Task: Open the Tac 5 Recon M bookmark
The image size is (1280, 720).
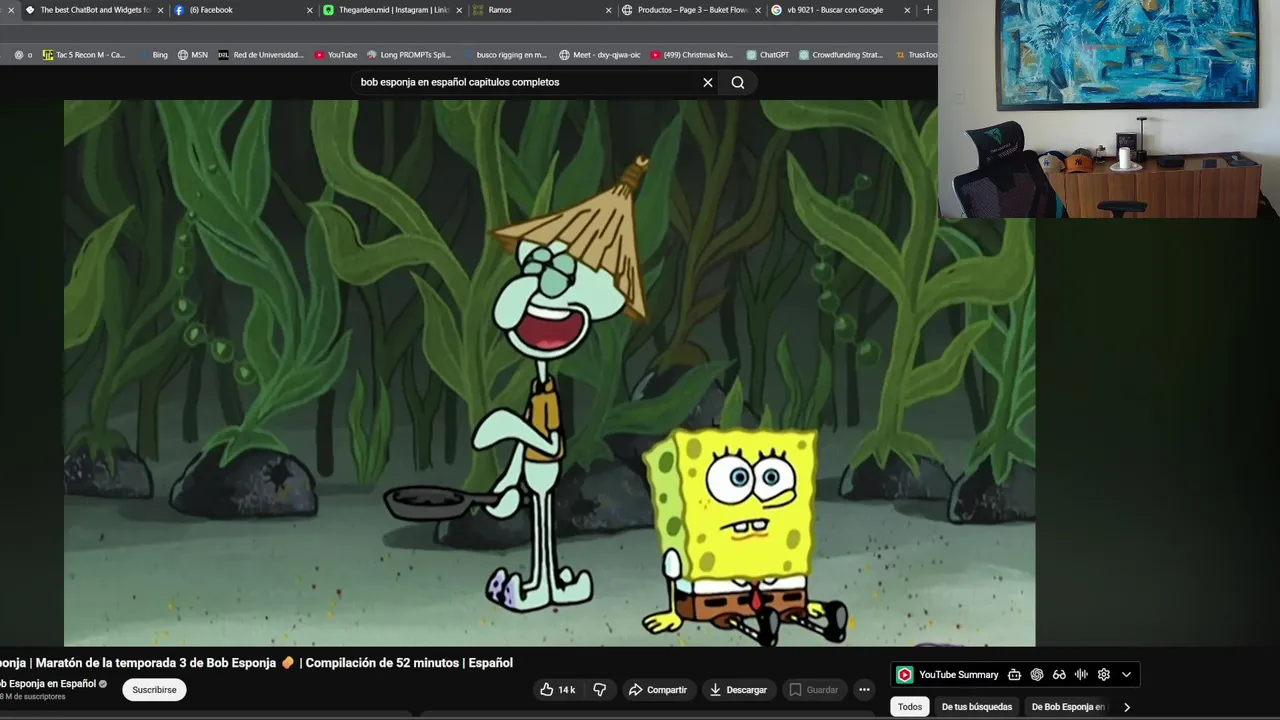Action: click(x=84, y=55)
